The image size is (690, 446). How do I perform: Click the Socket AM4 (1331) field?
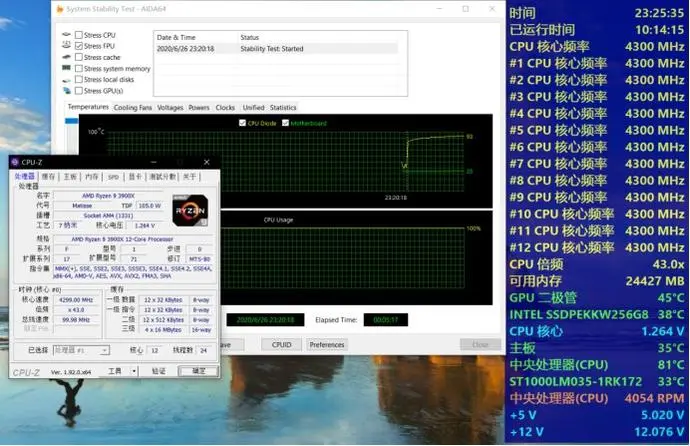[108, 216]
